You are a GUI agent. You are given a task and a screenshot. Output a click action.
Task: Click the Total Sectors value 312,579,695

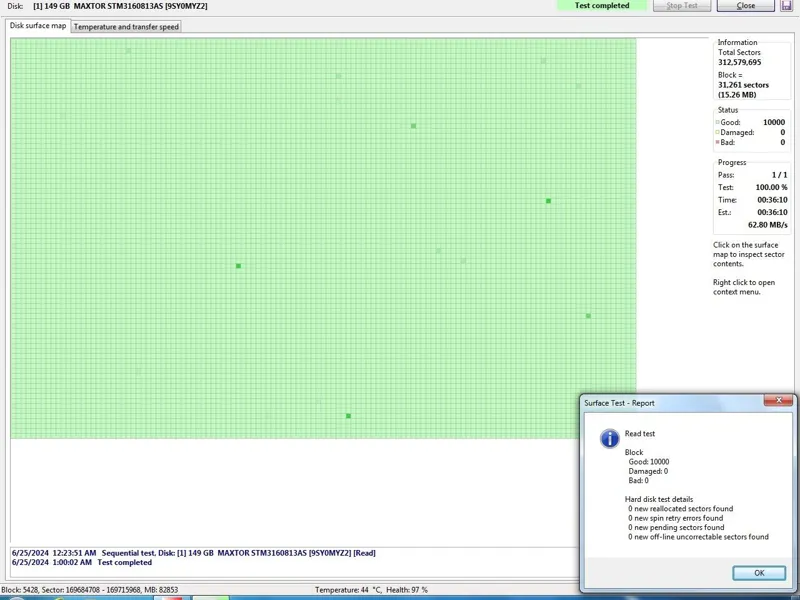(x=739, y=63)
